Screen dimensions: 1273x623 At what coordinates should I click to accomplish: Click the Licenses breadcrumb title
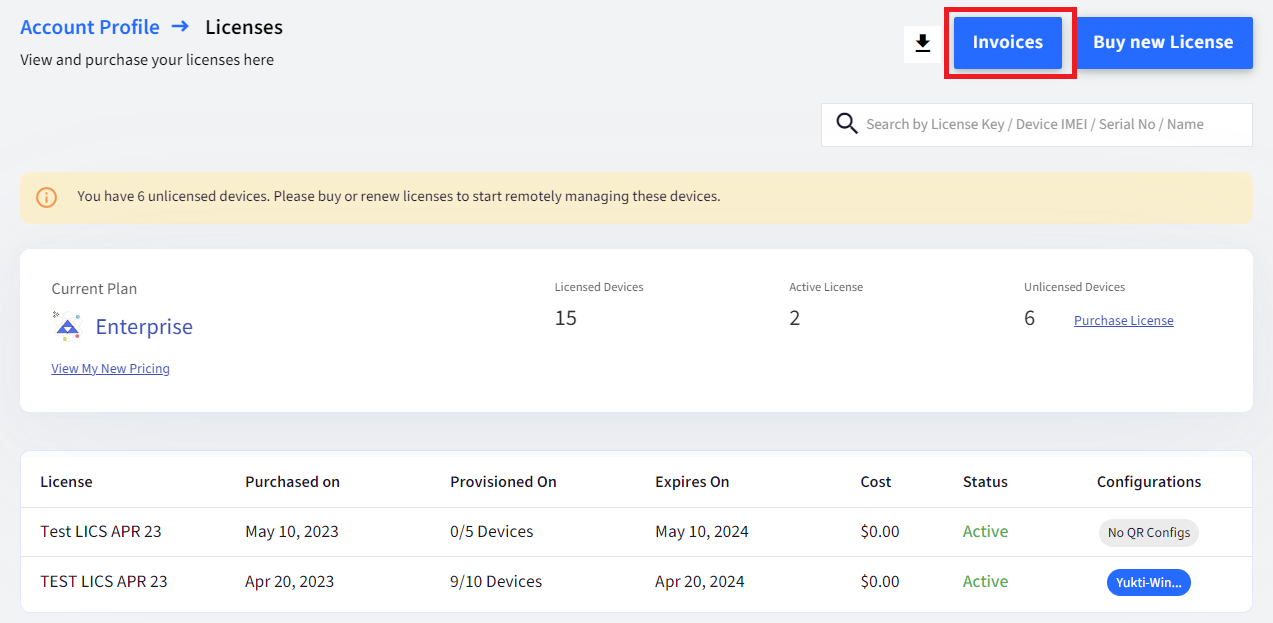[244, 27]
